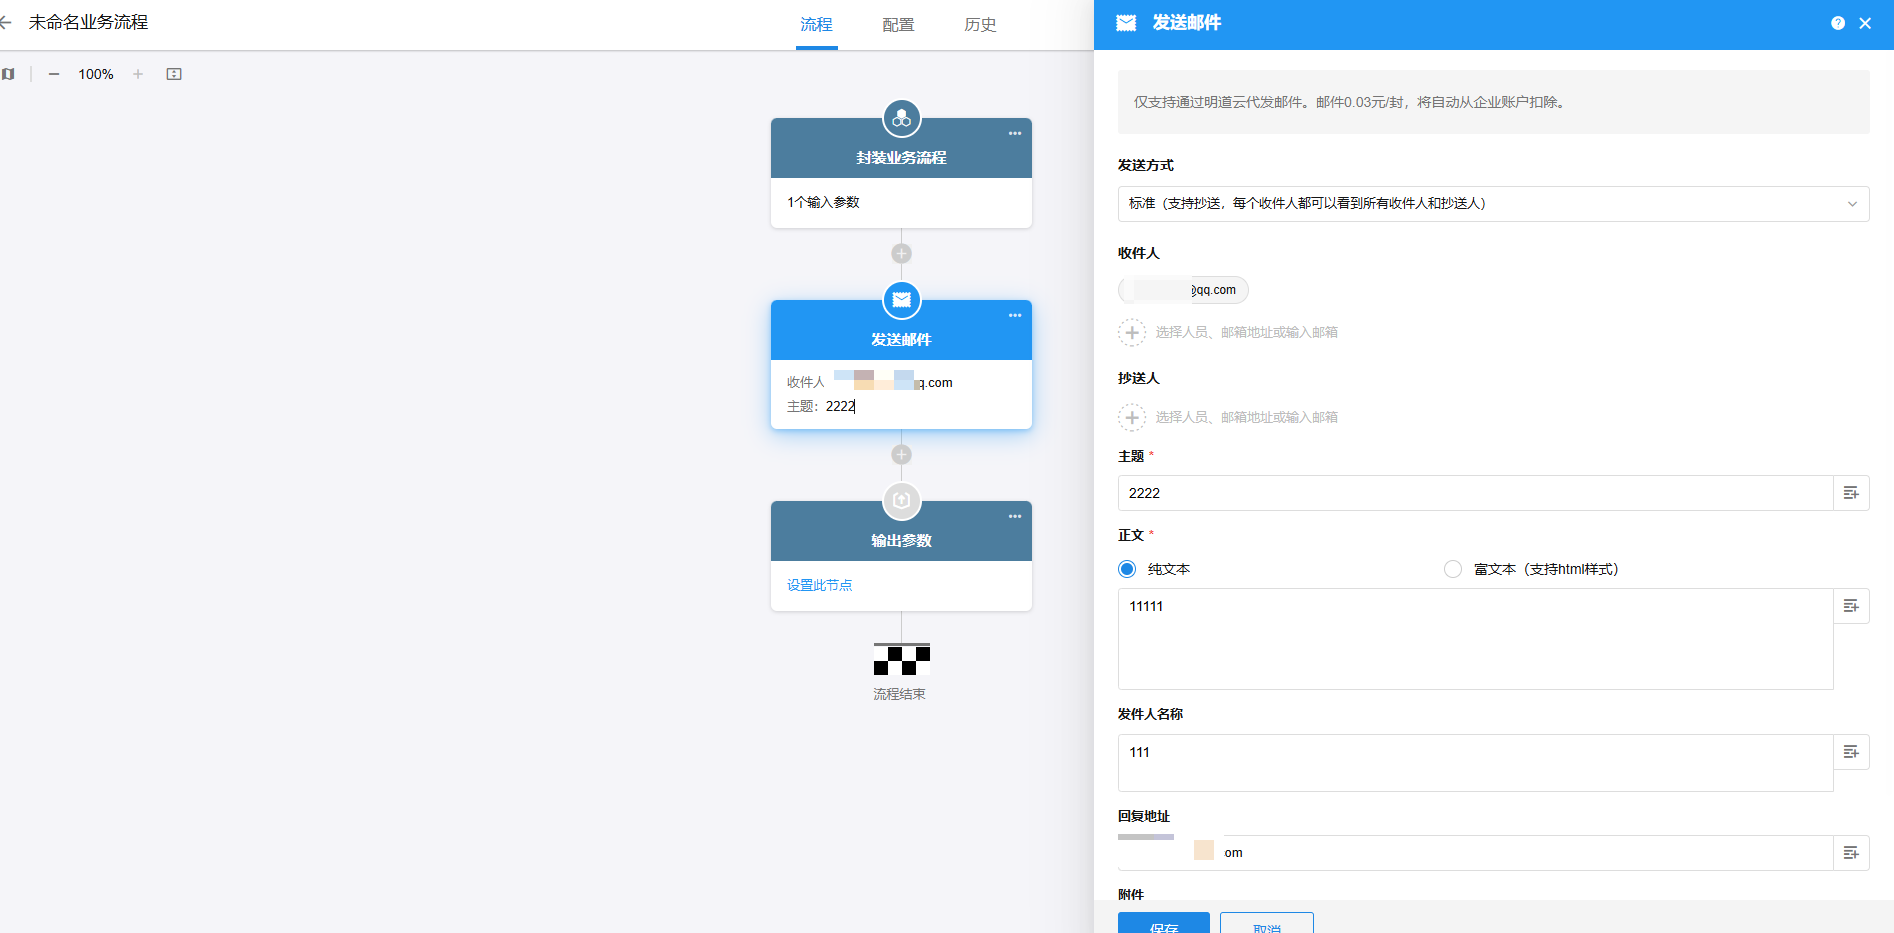Image resolution: width=1894 pixels, height=933 pixels.
Task: Click the plus icon to add 抄送人
Action: [x=1132, y=417]
